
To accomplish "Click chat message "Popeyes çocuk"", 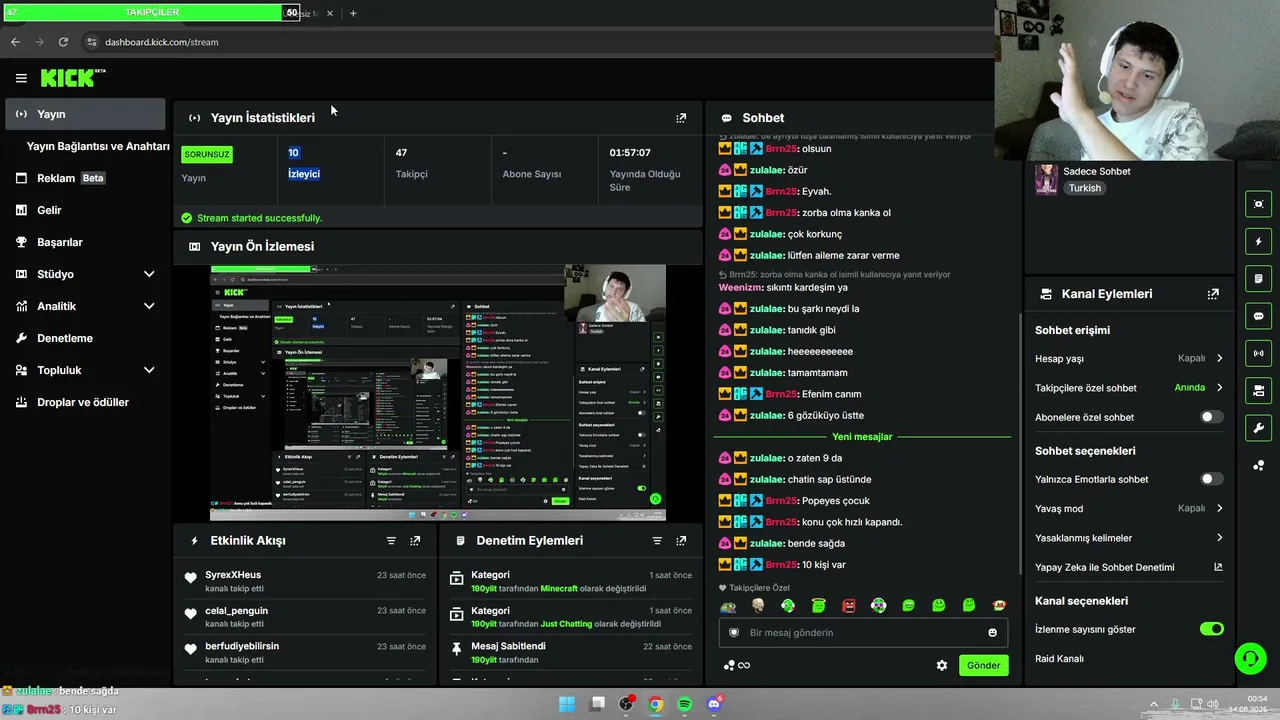I will pyautogui.click(x=836, y=501).
